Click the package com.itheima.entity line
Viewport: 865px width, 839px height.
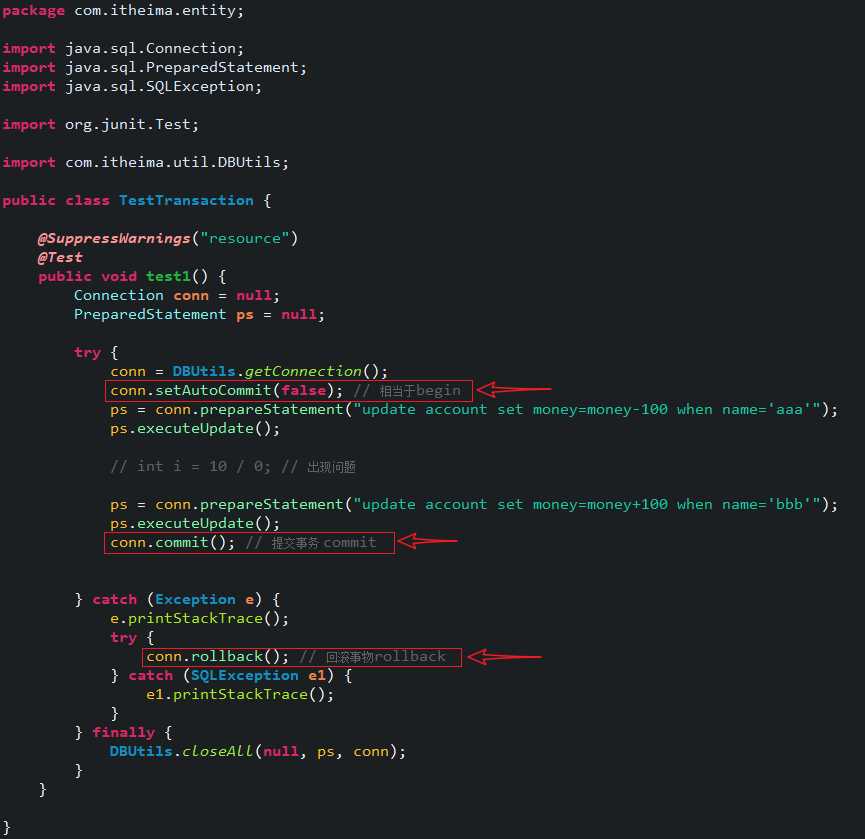tap(123, 10)
